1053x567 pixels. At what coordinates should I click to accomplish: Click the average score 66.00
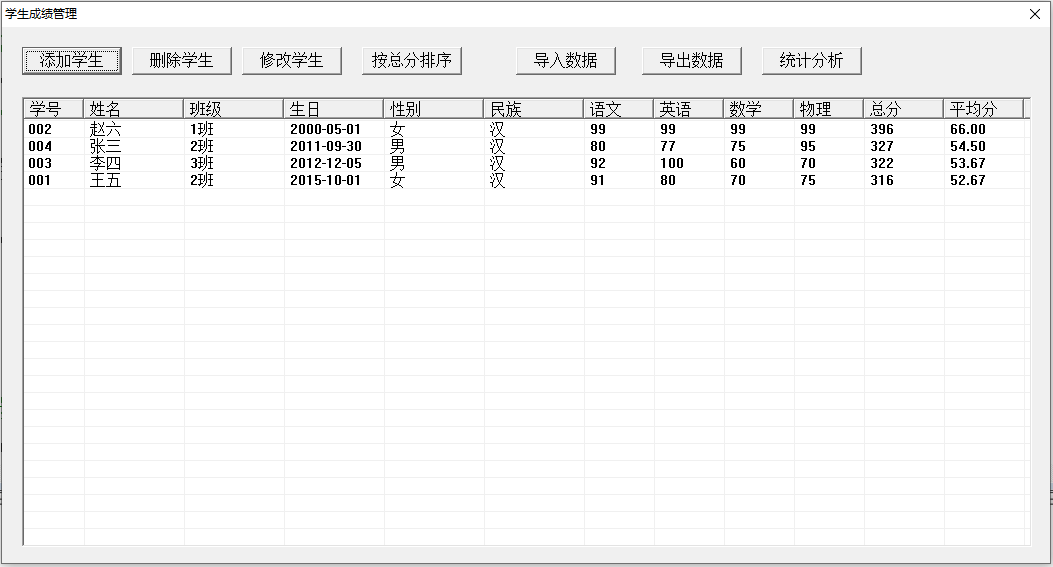[968, 129]
